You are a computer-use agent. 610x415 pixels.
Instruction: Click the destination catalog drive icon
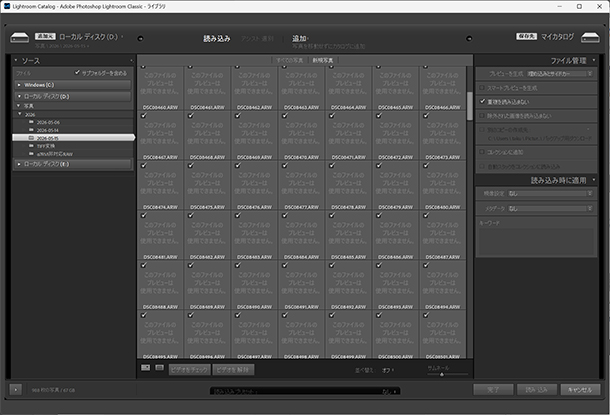coord(590,38)
